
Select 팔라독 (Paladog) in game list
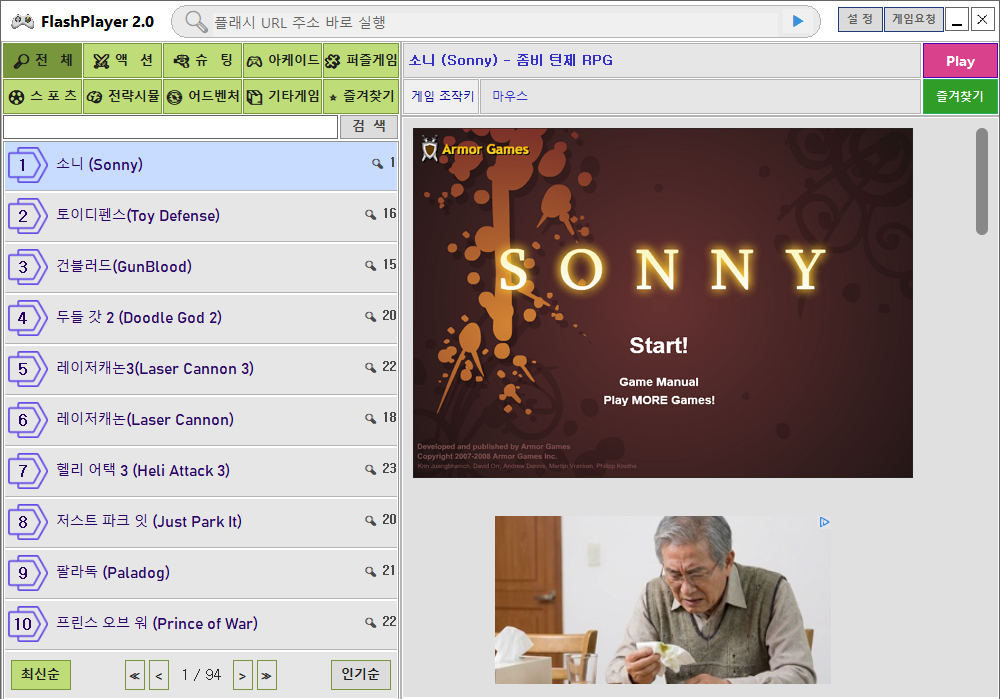tap(201, 574)
